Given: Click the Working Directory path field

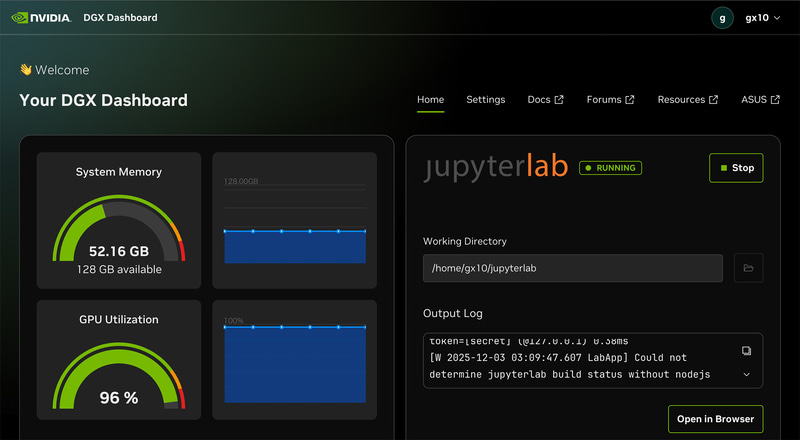Looking at the screenshot, I should click(572, 268).
